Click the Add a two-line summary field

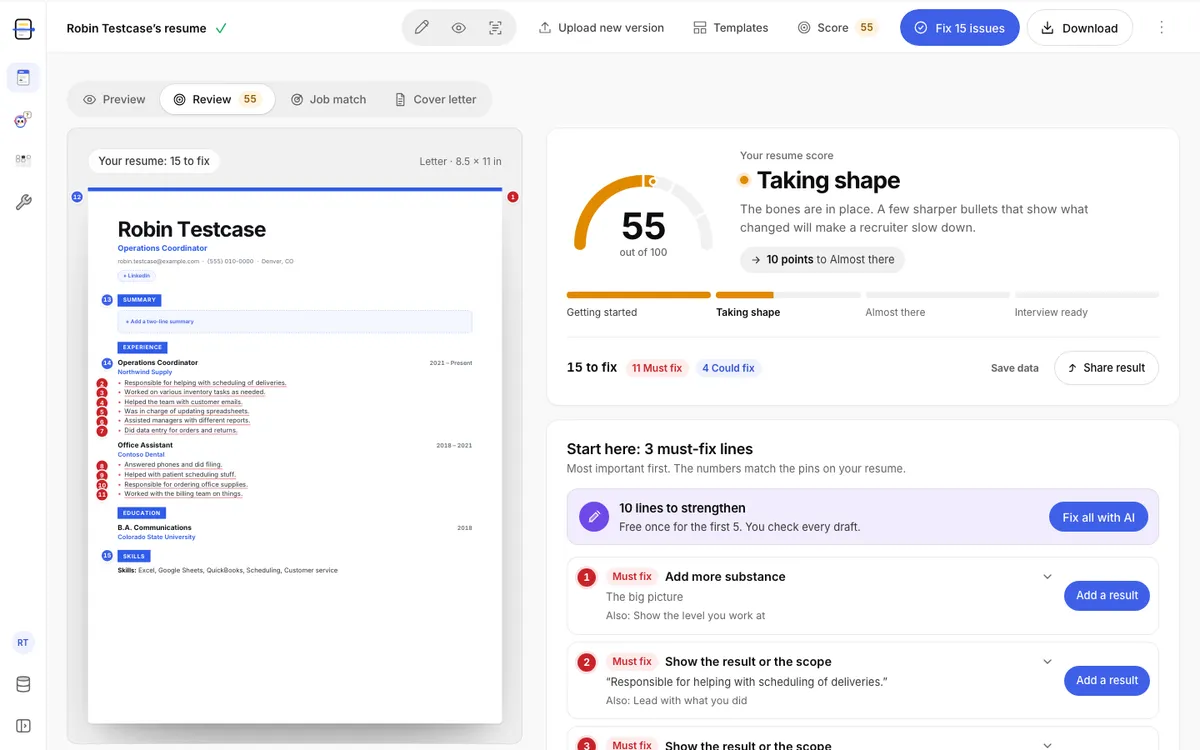point(295,322)
